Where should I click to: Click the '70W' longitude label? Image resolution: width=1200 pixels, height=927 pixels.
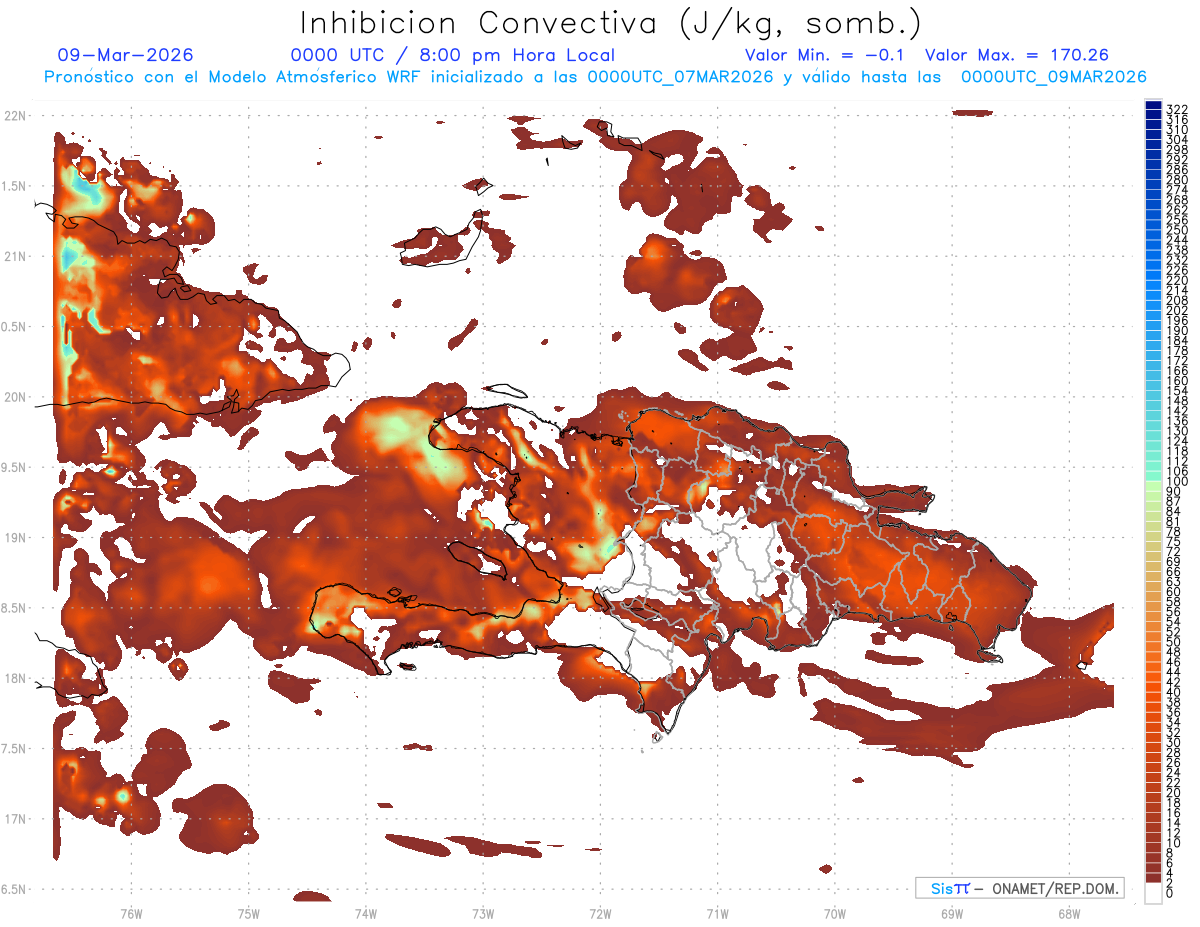click(835, 913)
